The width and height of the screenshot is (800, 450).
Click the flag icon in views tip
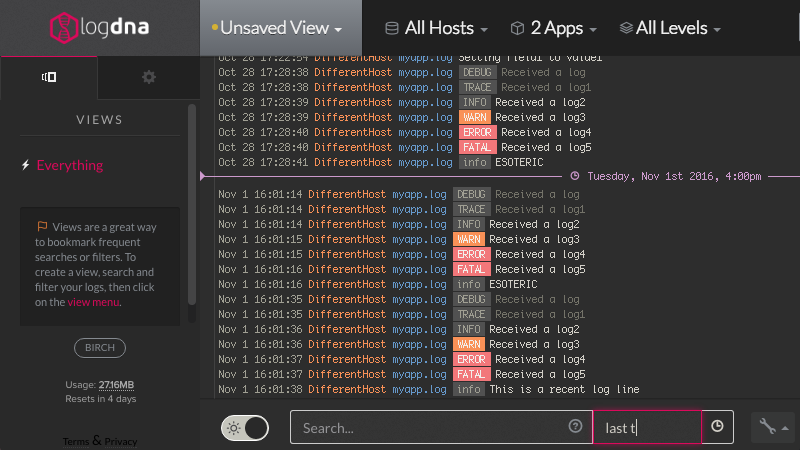[42, 226]
